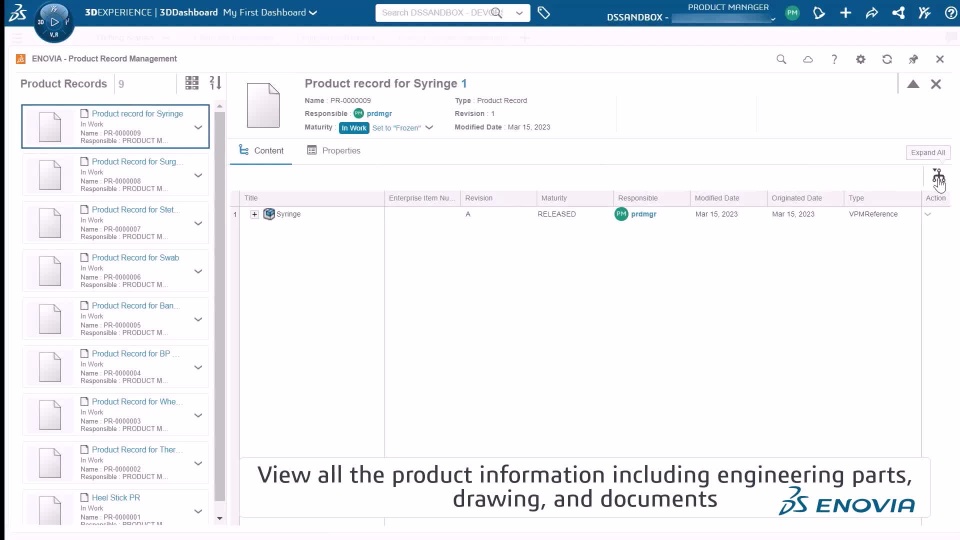Open the maturity state dropdown arrow
960x540 pixels.
[429, 128]
